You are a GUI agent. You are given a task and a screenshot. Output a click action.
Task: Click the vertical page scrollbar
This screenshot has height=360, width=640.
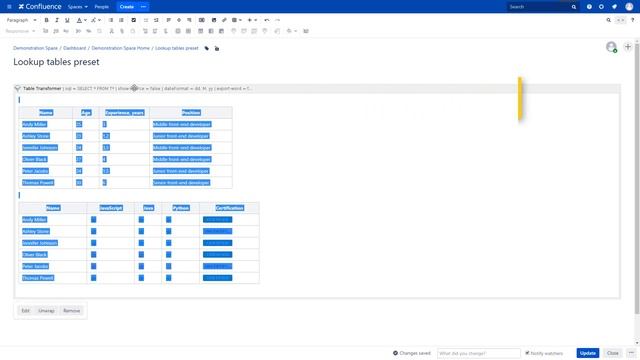point(637,179)
